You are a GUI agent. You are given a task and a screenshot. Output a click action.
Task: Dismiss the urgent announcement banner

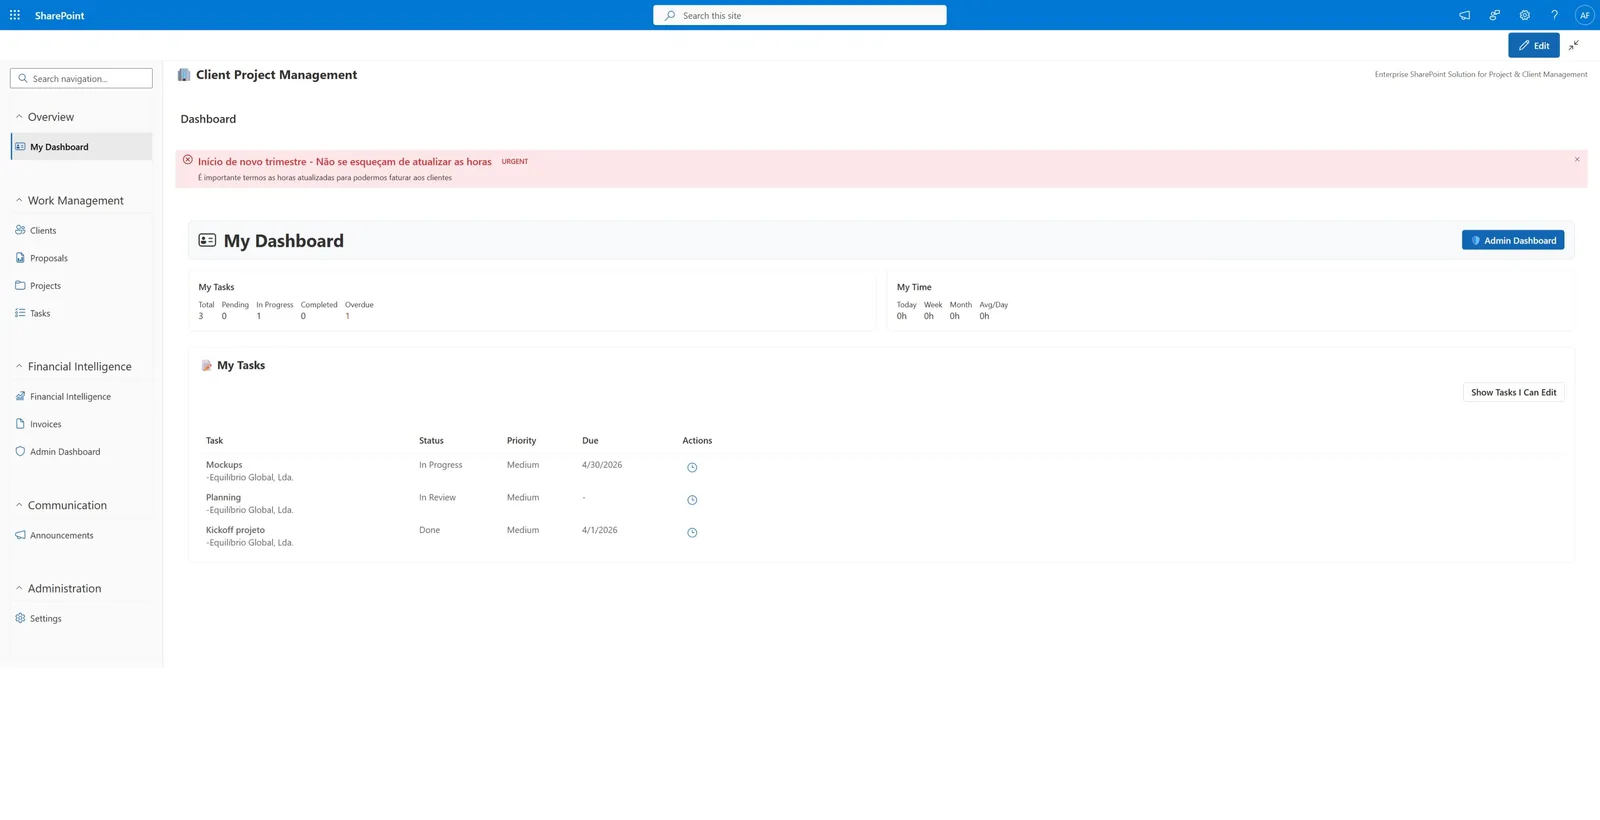pyautogui.click(x=1577, y=160)
